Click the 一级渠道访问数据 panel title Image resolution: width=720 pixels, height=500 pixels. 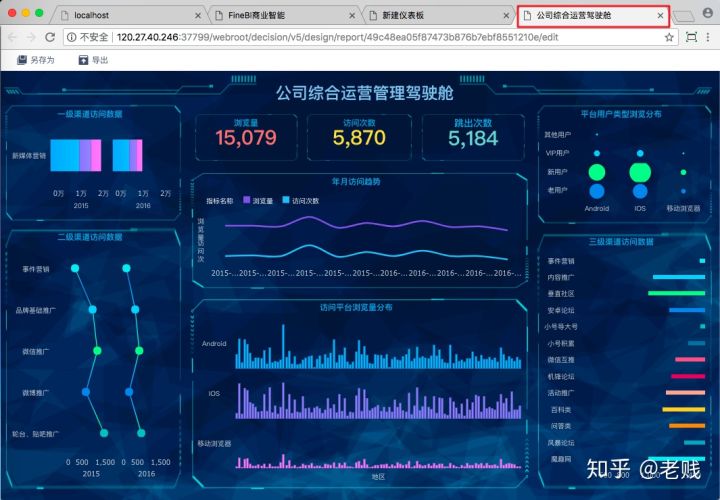[90, 114]
